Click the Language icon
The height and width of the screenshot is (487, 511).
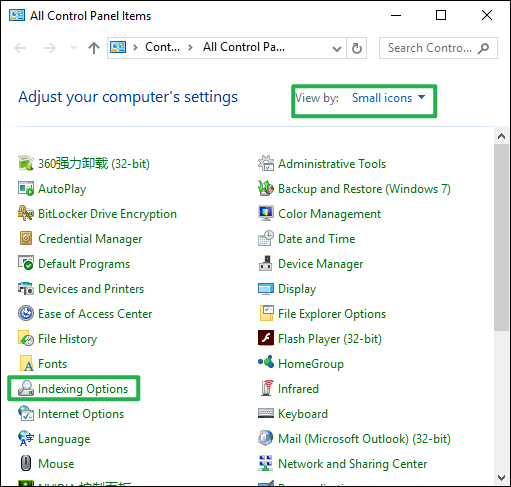point(26,439)
